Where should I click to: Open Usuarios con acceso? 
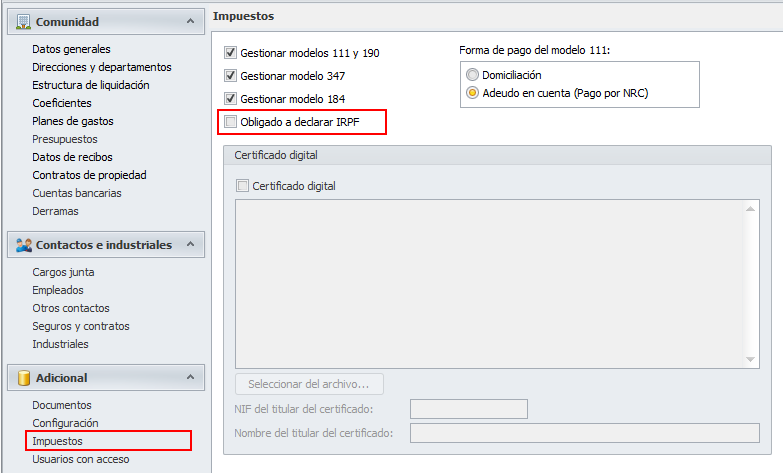[81, 459]
